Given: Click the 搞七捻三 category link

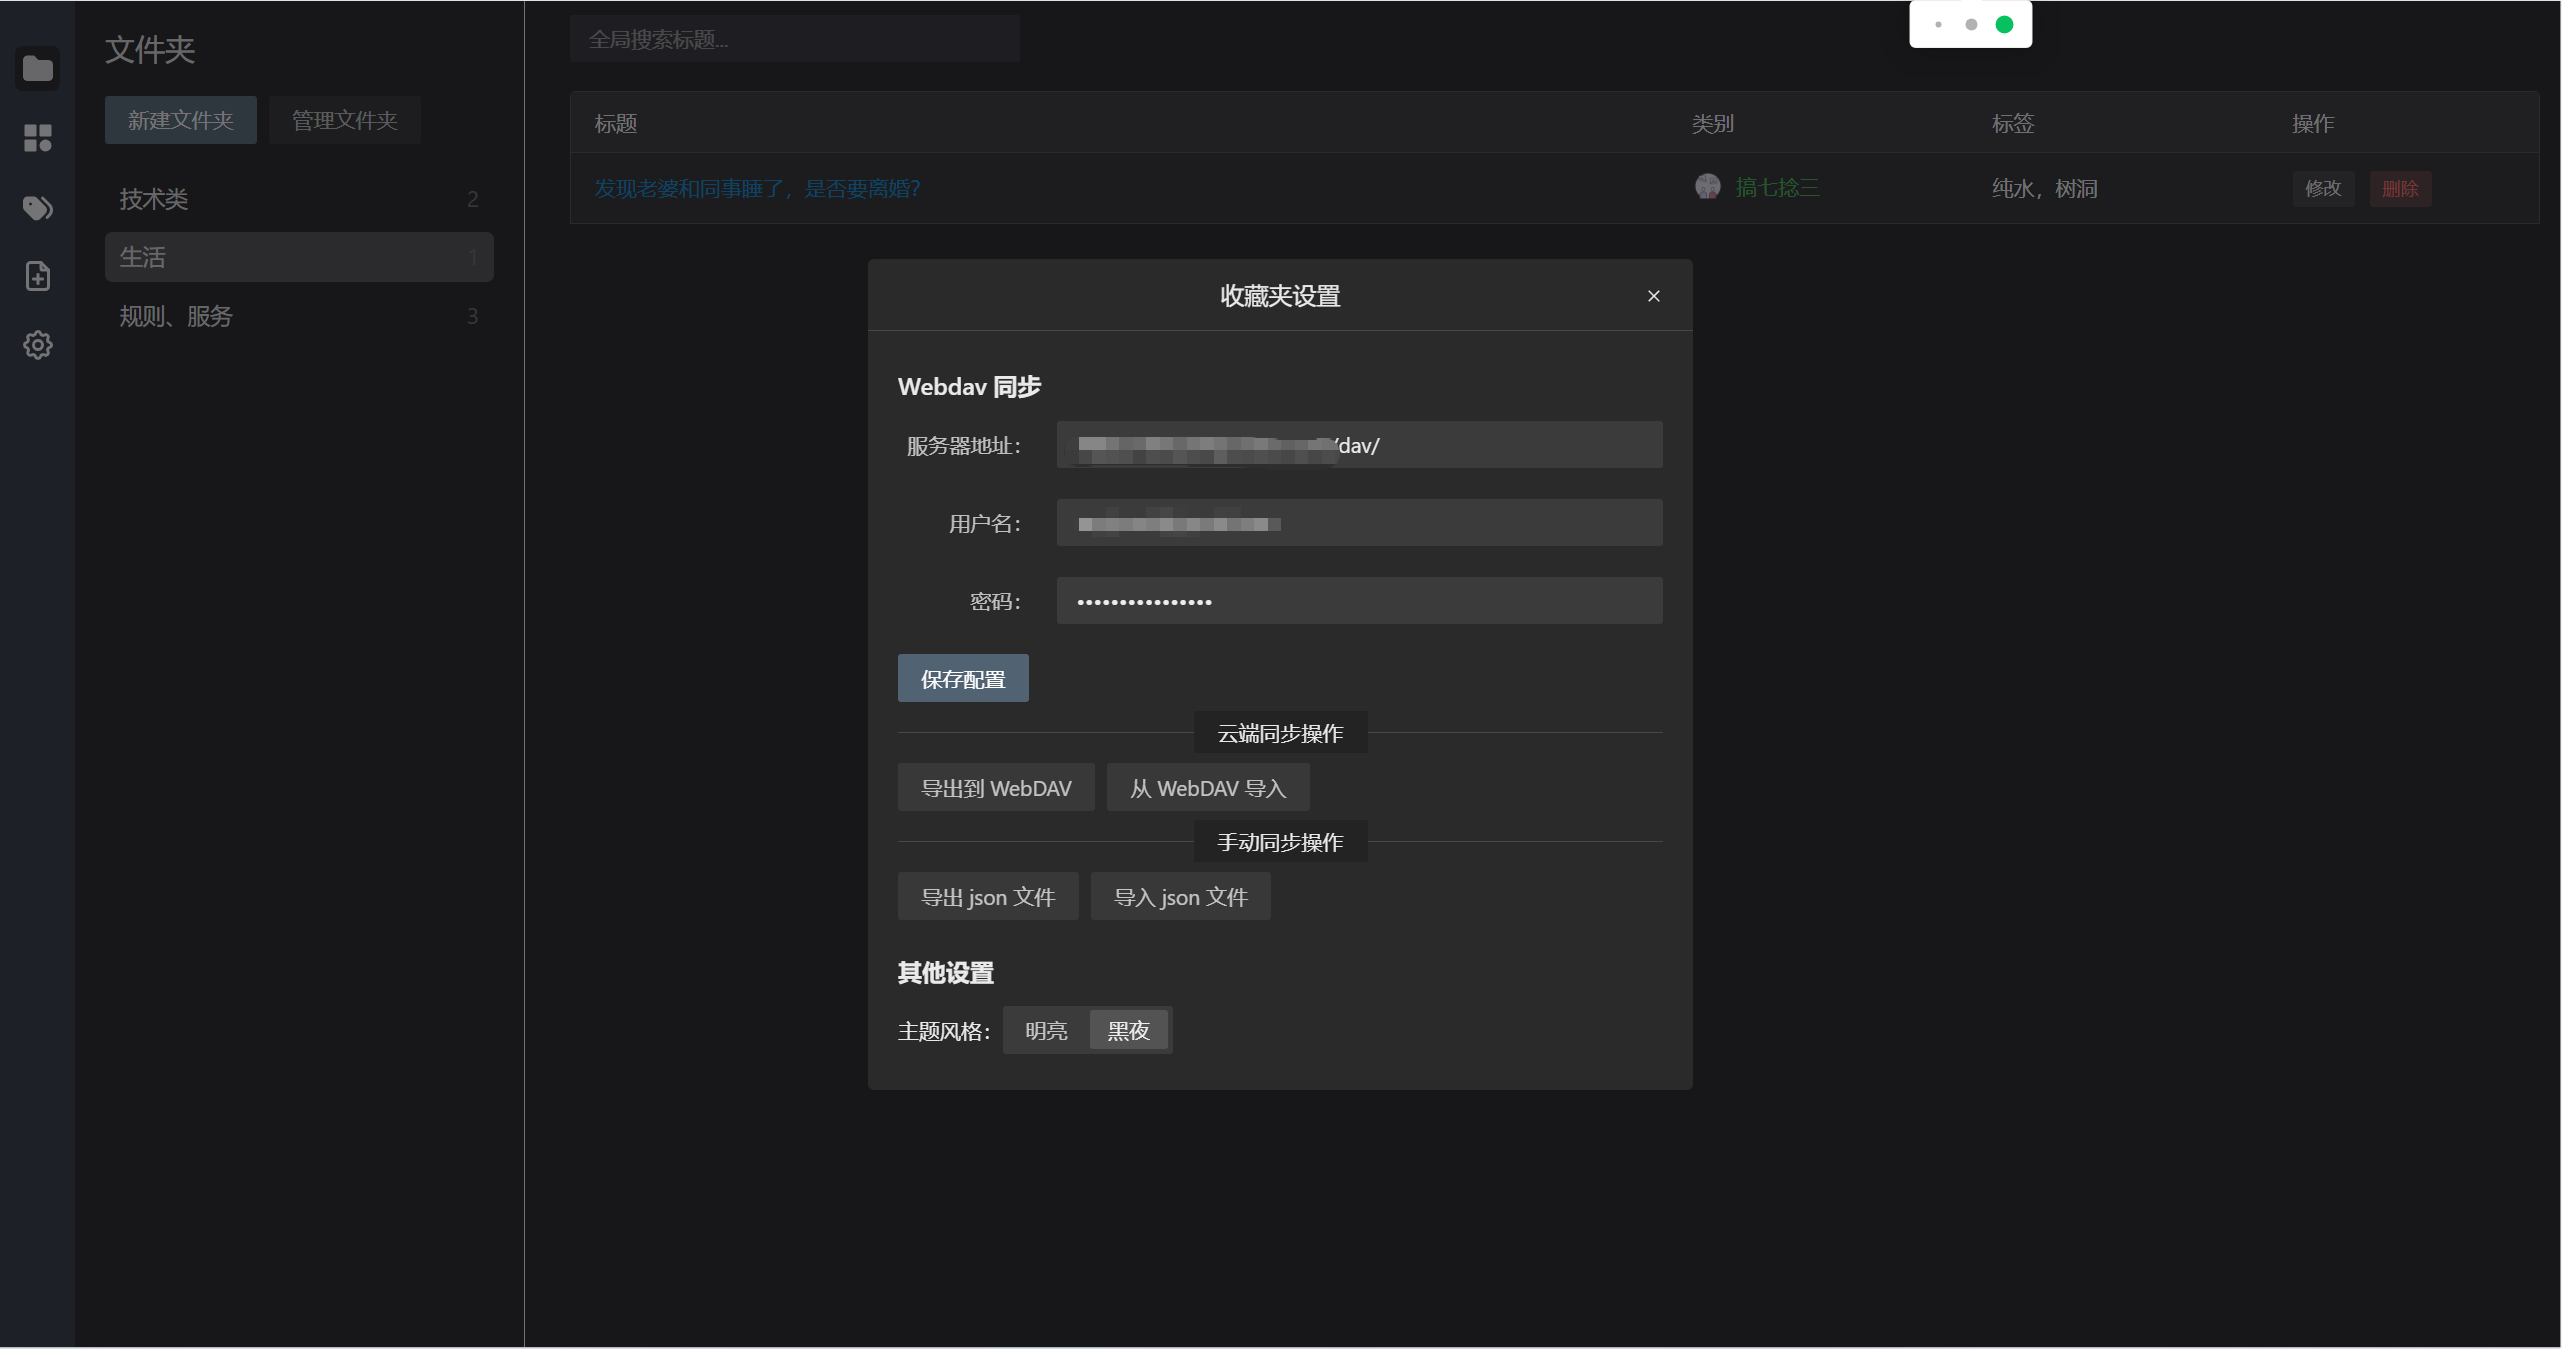Looking at the screenshot, I should click(x=1777, y=187).
